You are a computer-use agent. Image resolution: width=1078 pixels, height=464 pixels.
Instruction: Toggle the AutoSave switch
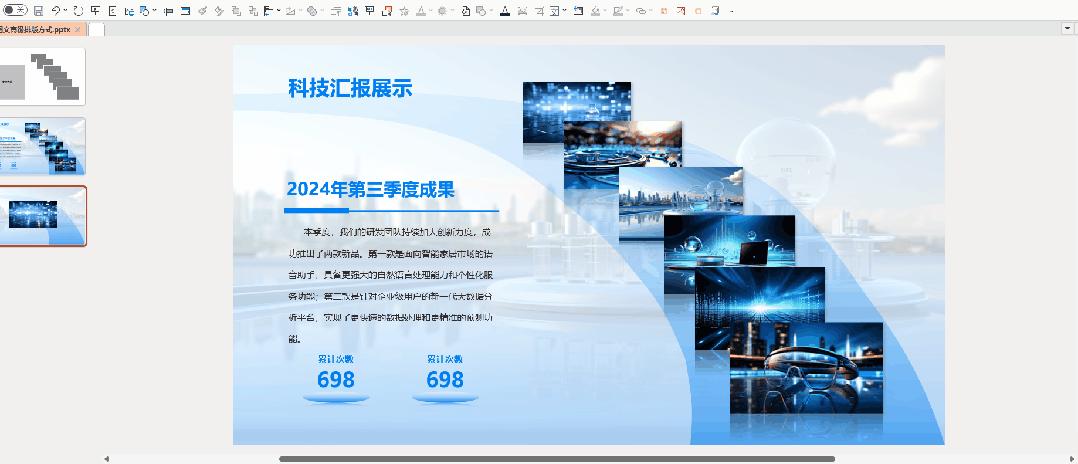(x=15, y=10)
